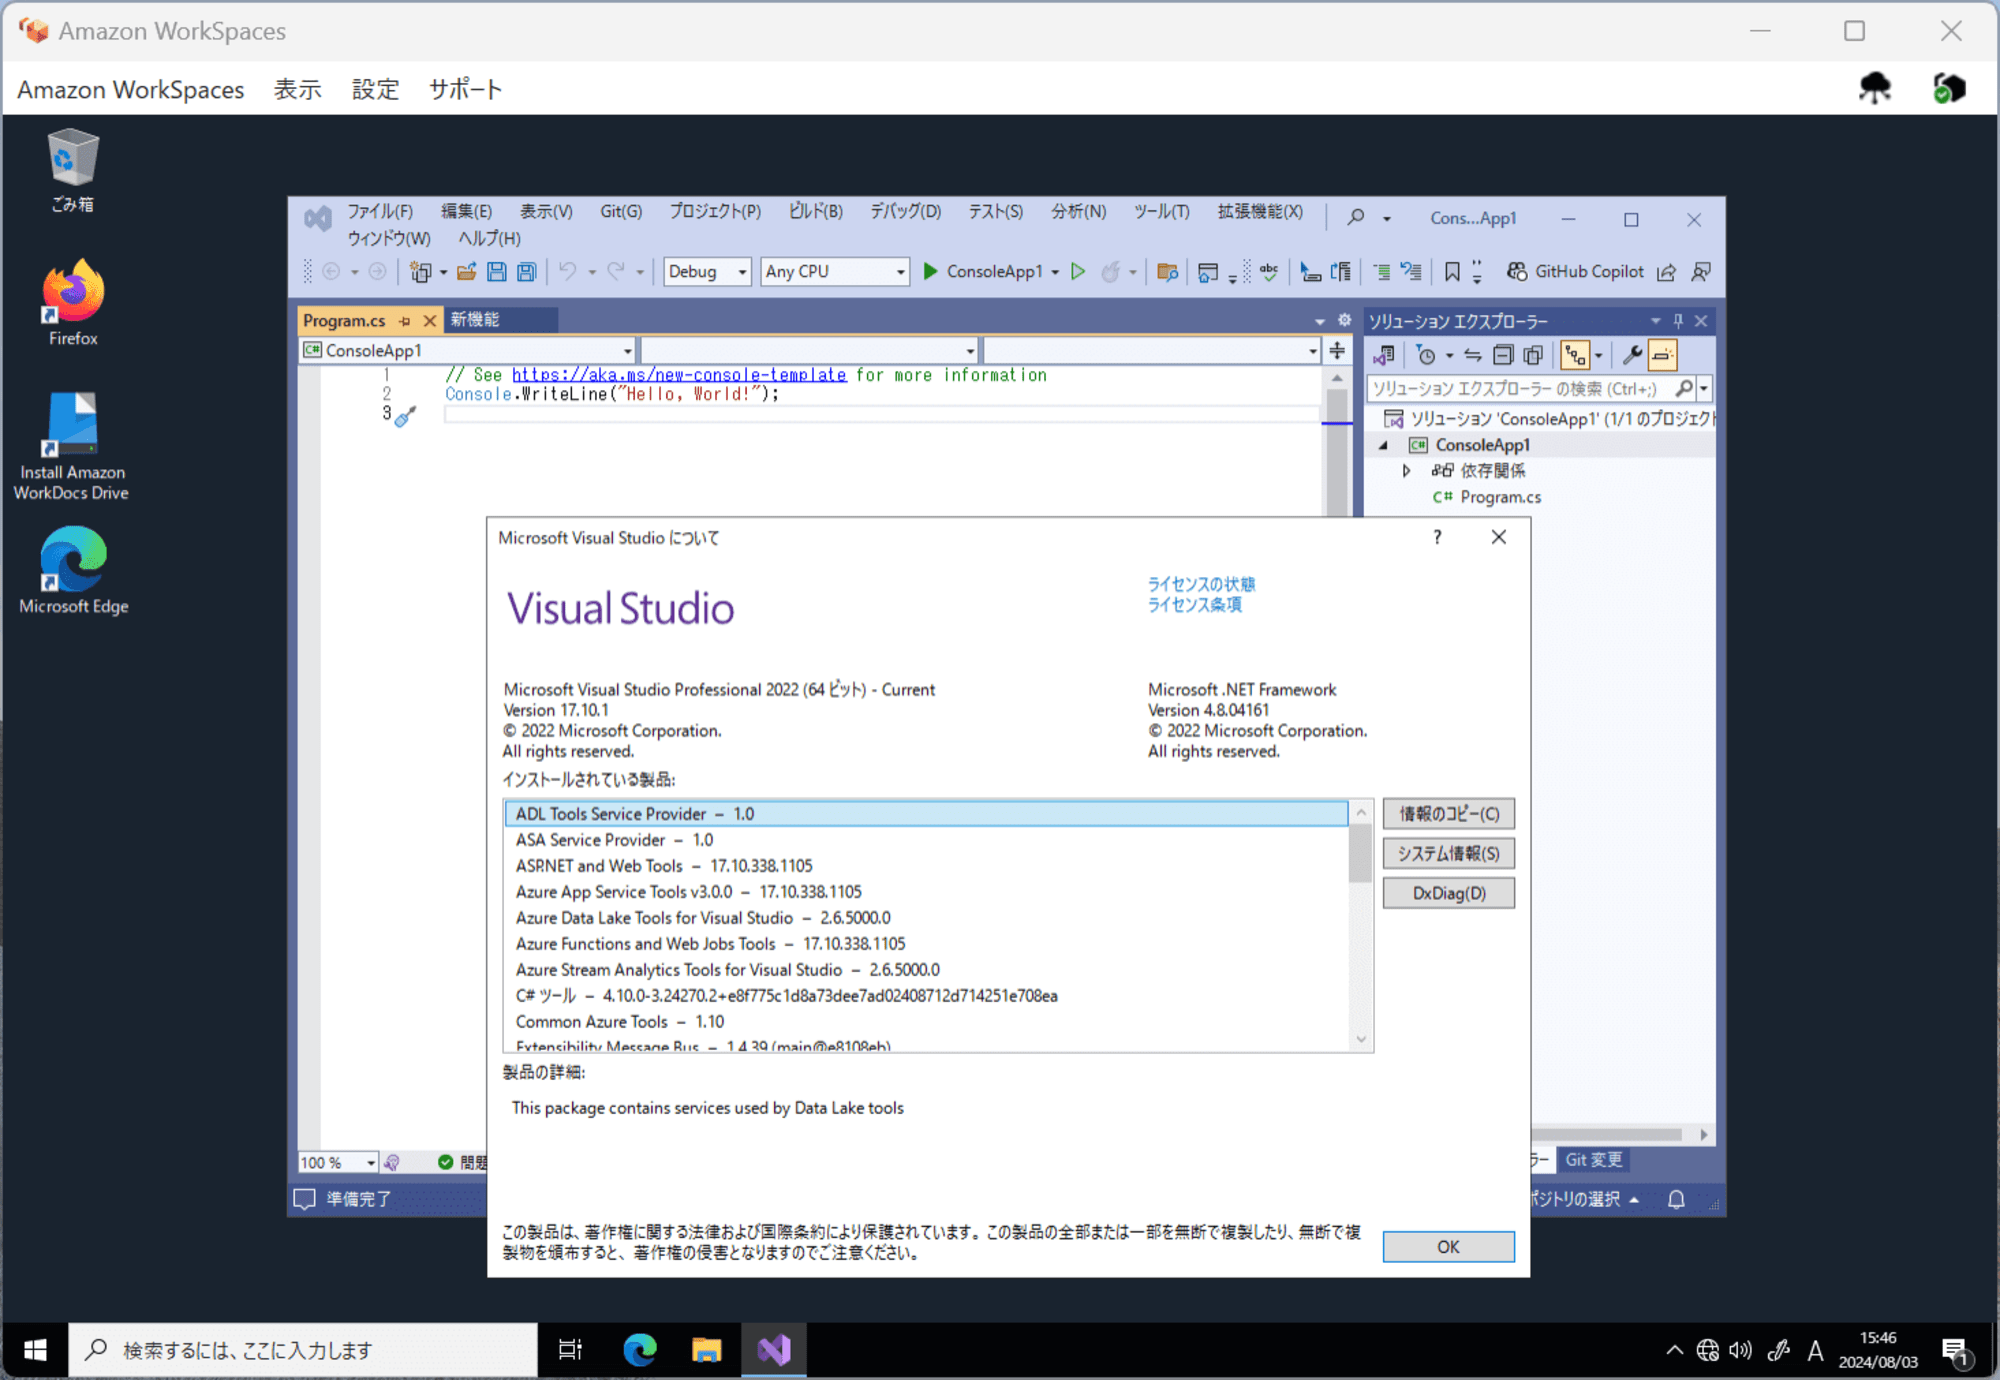This screenshot has width=2000, height=1380.
Task: Click Collapse All icon in Solution Explorer
Action: (x=1503, y=355)
